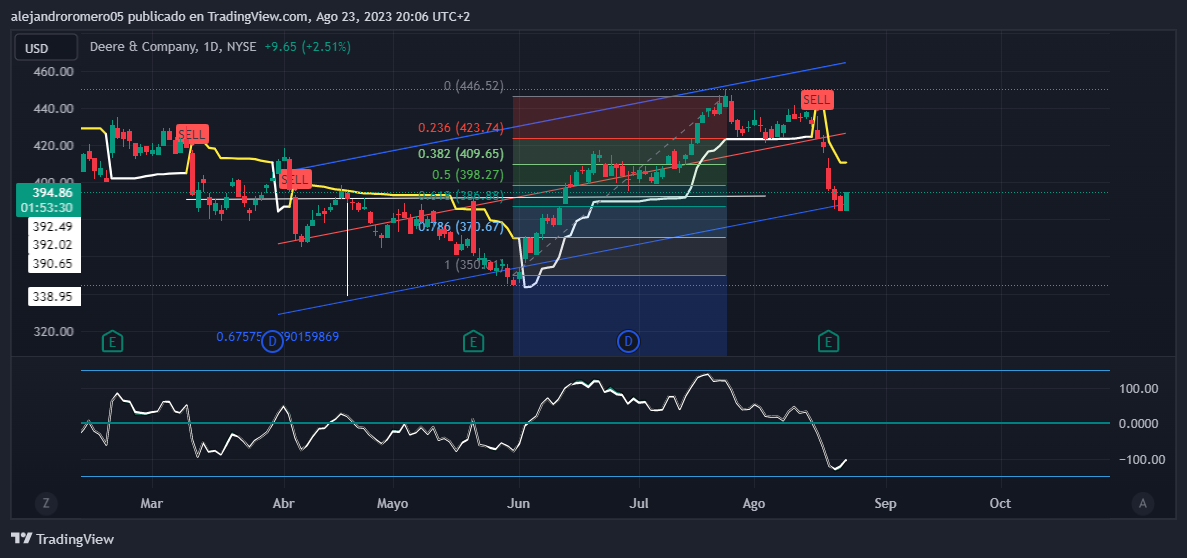Viewport: 1187px width, 558px height.
Task: Click the Oct label on time axis
Action: (1000, 503)
